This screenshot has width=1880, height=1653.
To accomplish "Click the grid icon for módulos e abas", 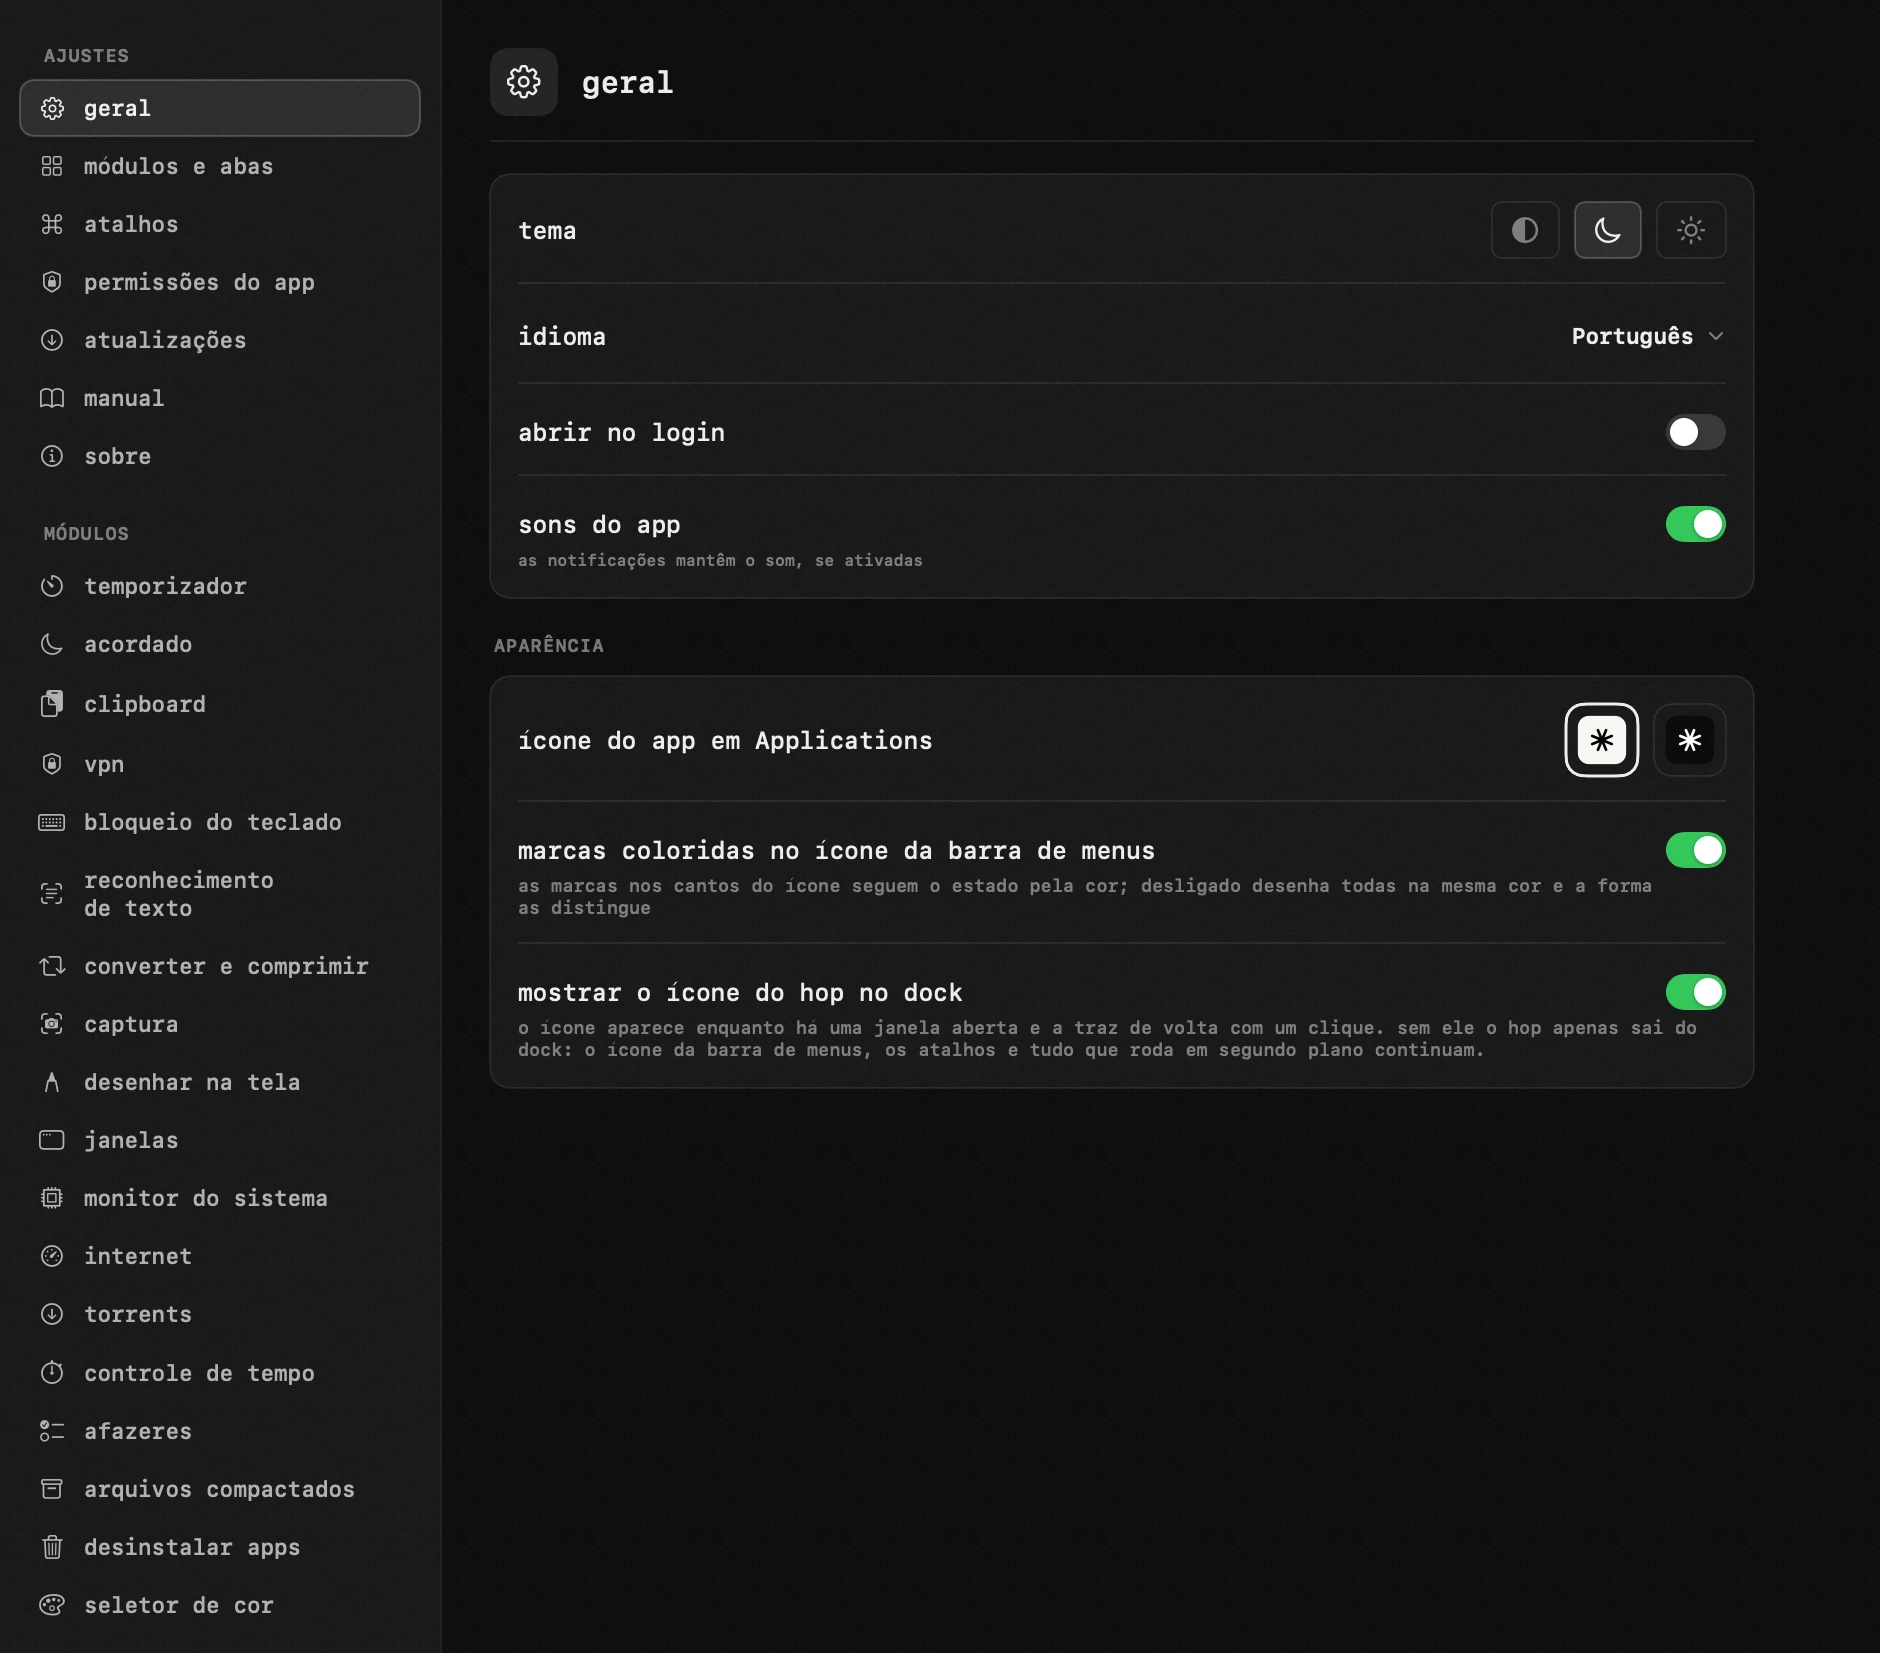I will pyautogui.click(x=52, y=166).
